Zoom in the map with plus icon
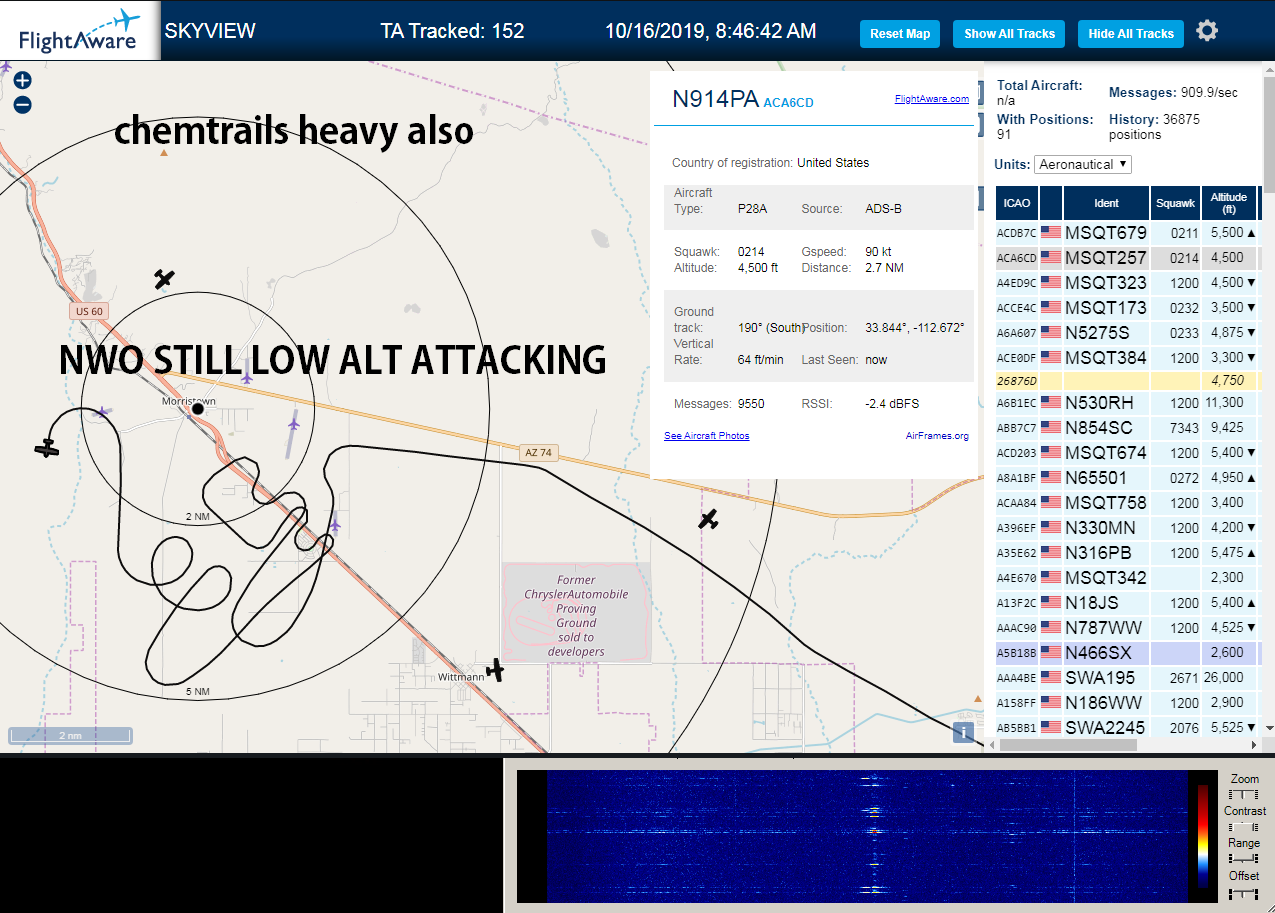The width and height of the screenshot is (1275, 913). (22, 81)
